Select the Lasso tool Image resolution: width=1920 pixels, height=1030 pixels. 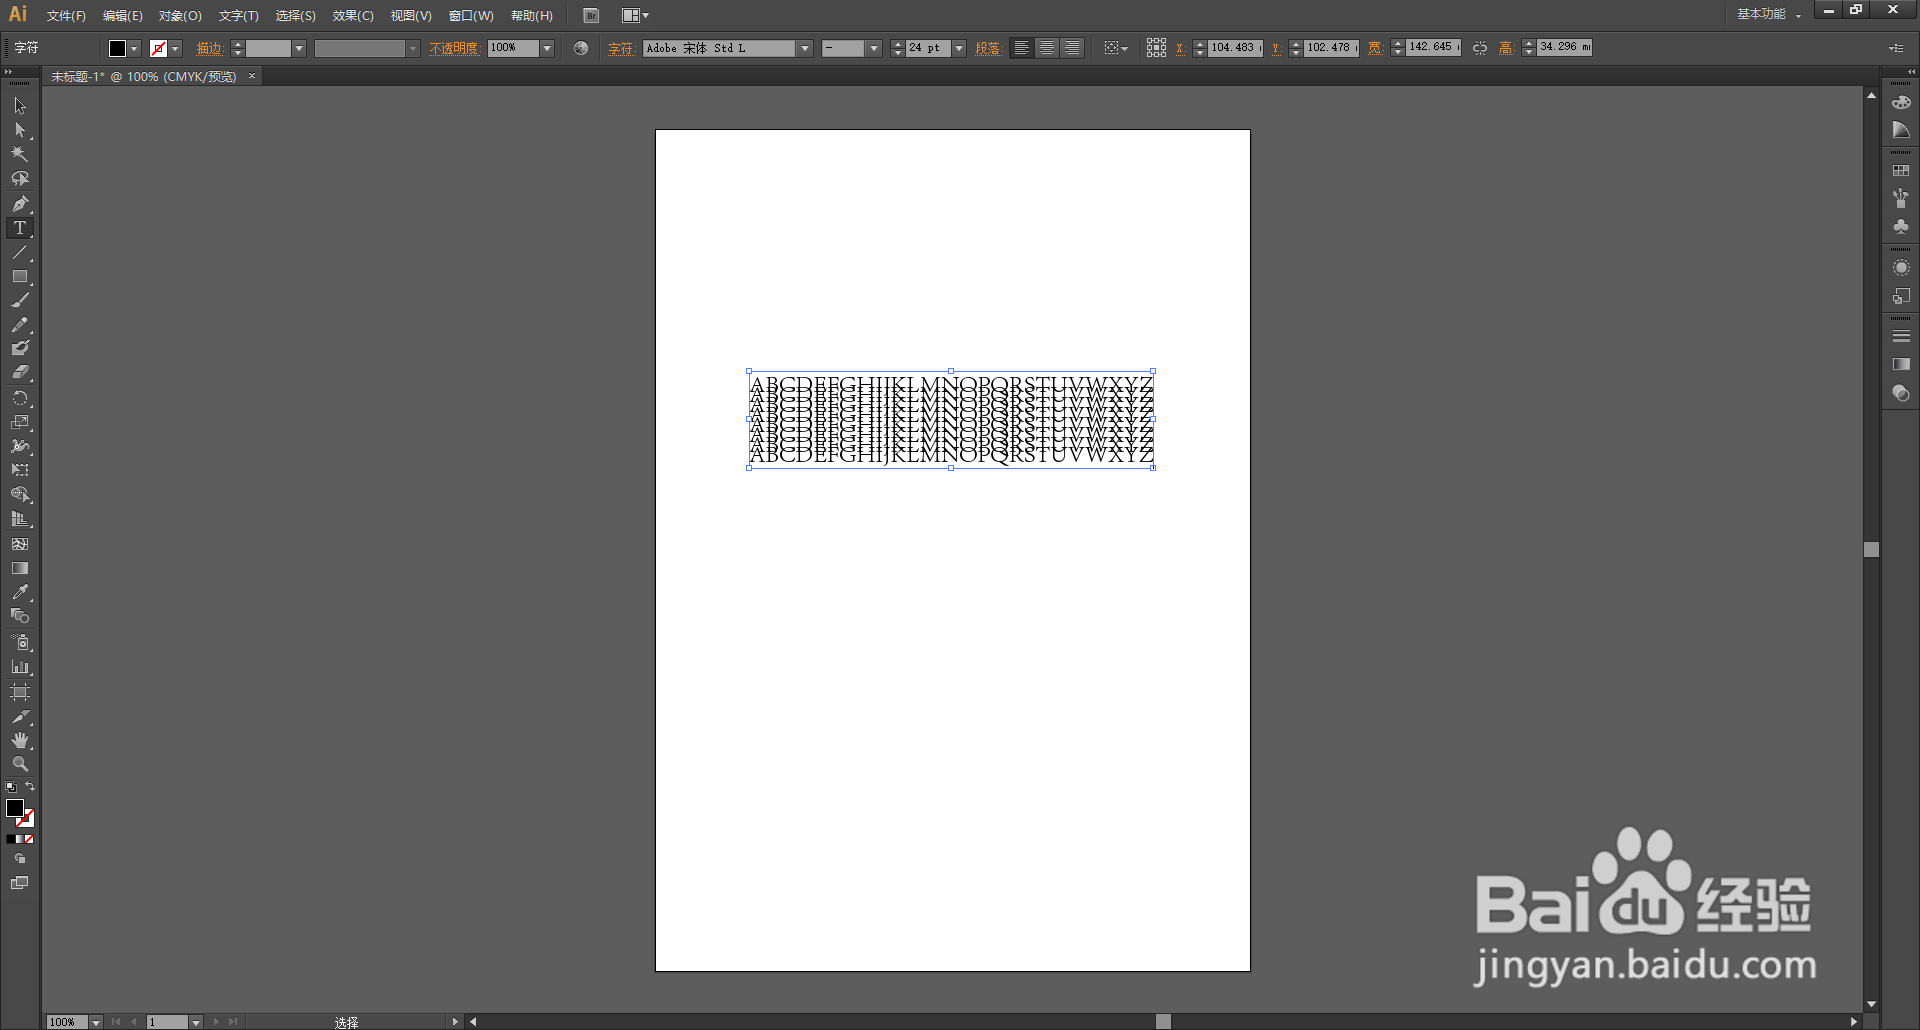20,179
